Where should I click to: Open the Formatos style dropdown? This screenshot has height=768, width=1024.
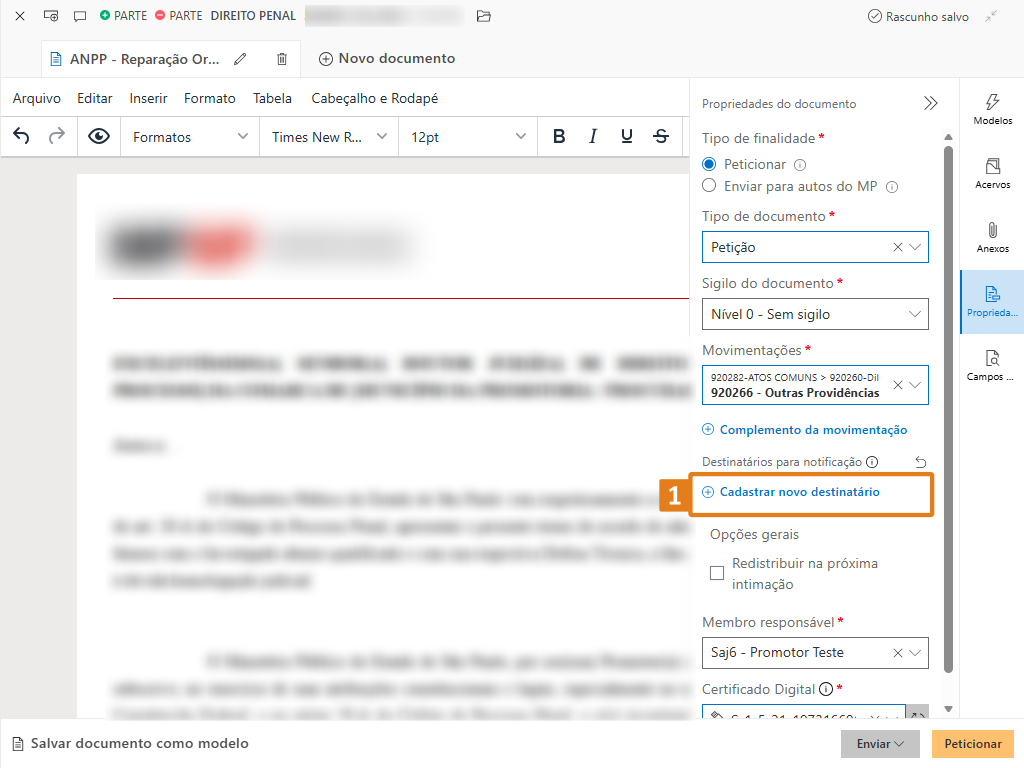(x=189, y=137)
